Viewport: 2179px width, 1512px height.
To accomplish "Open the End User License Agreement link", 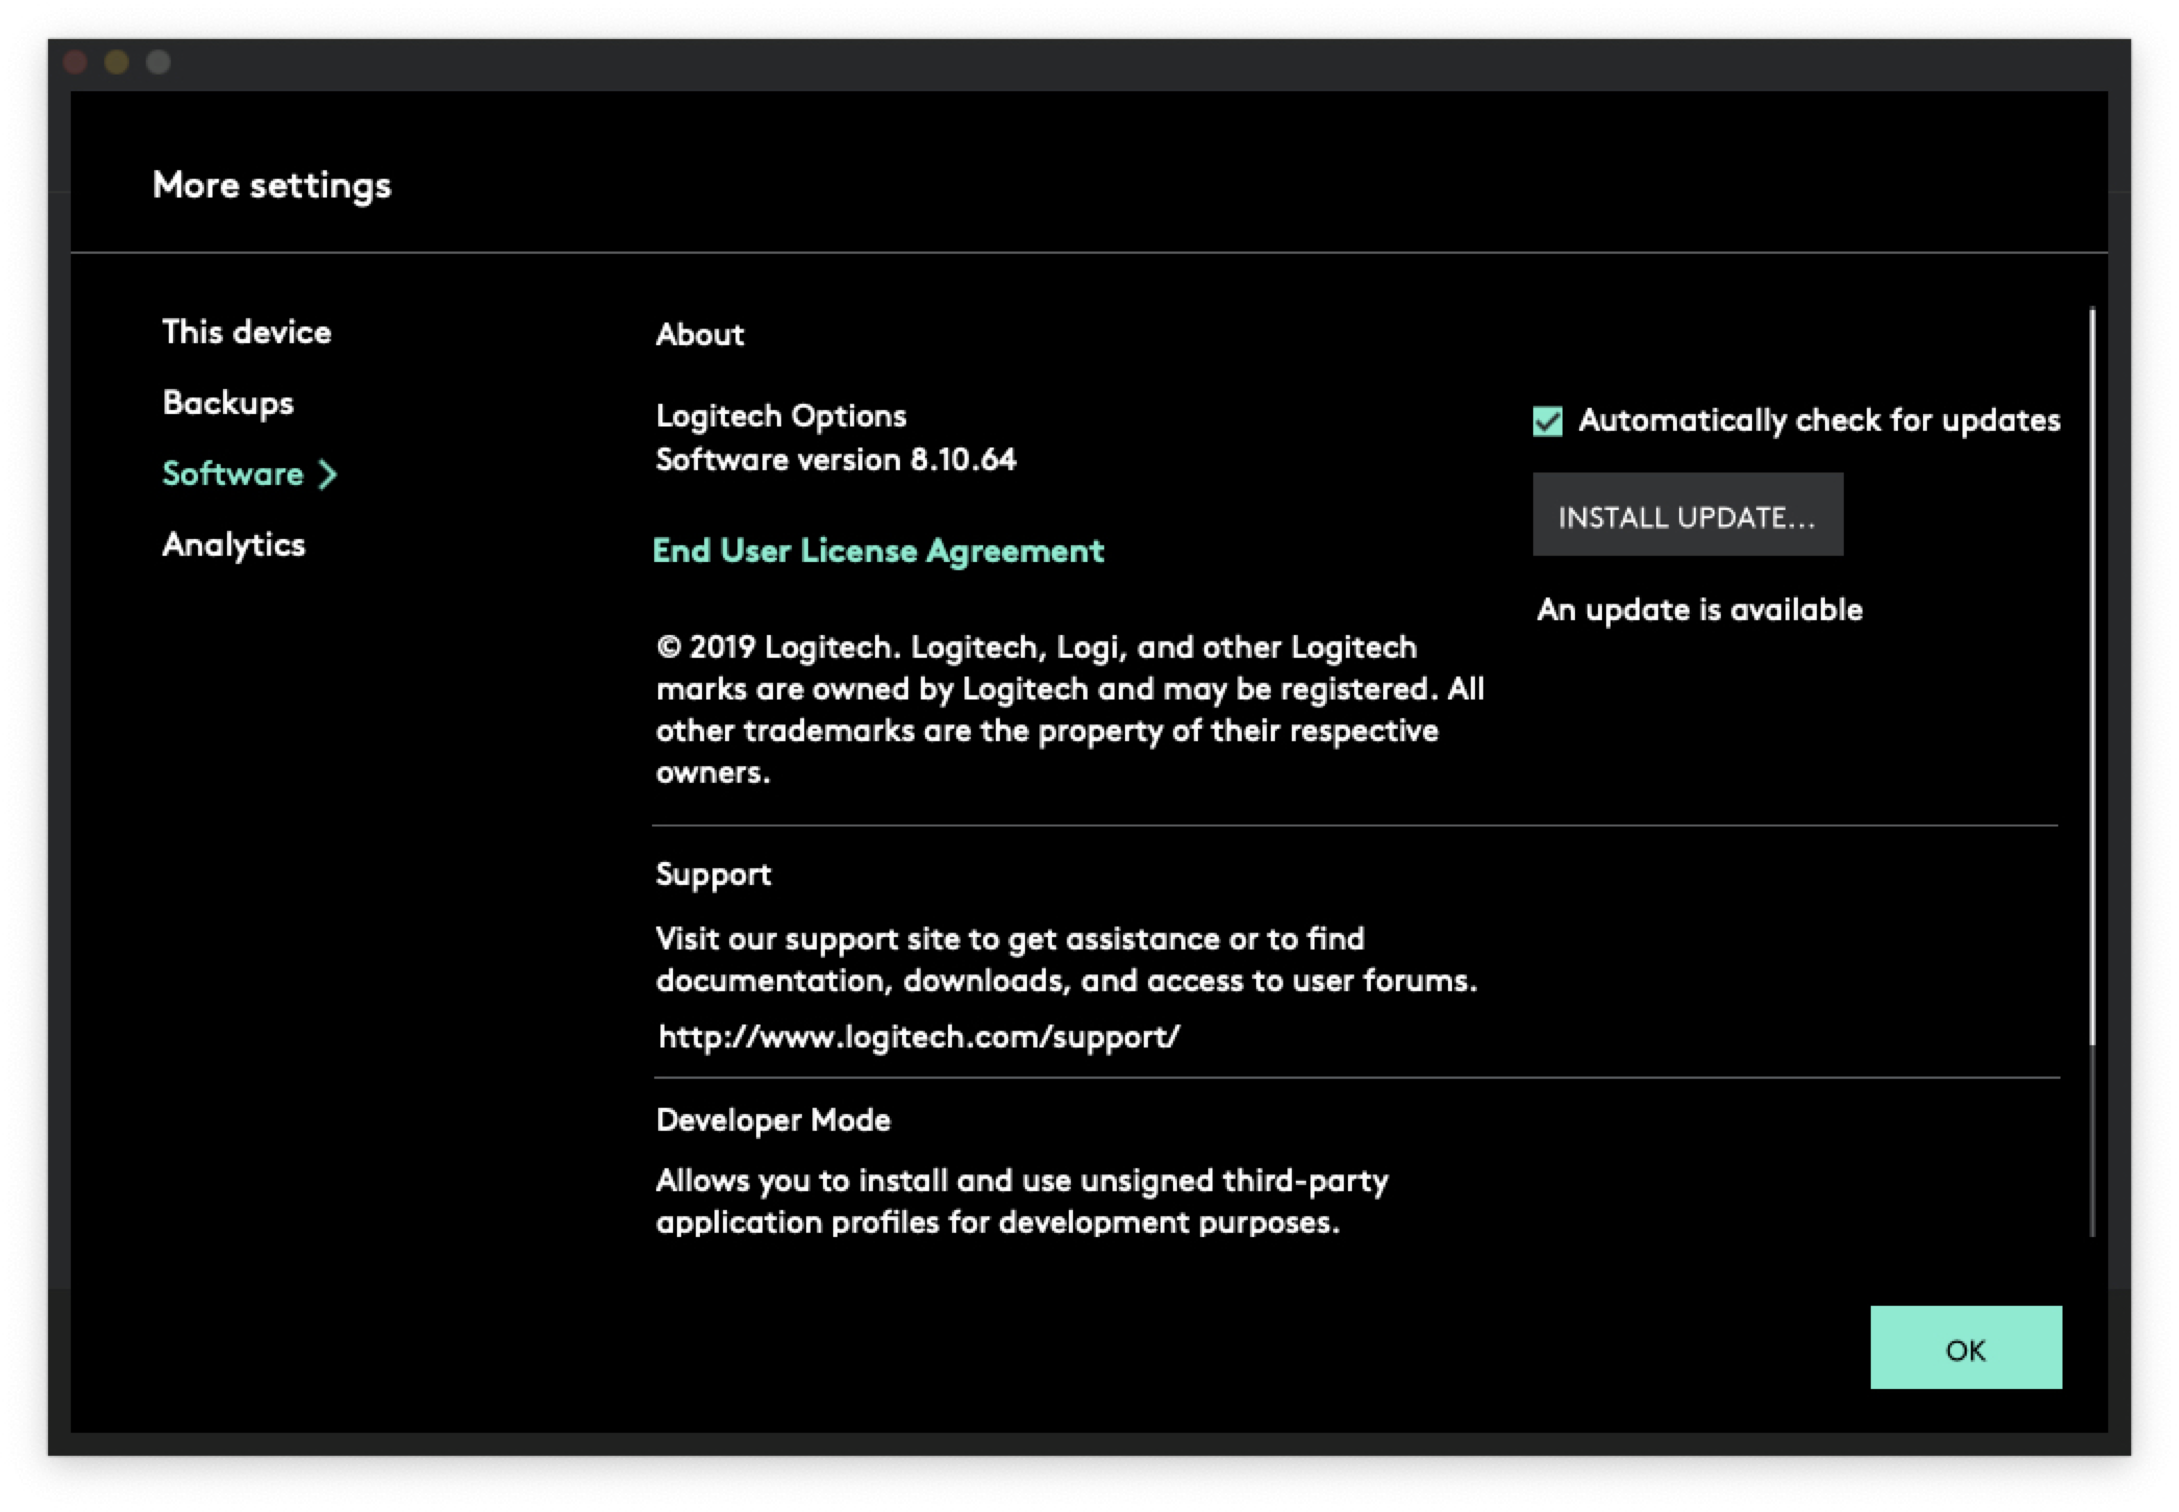I will 878,551.
